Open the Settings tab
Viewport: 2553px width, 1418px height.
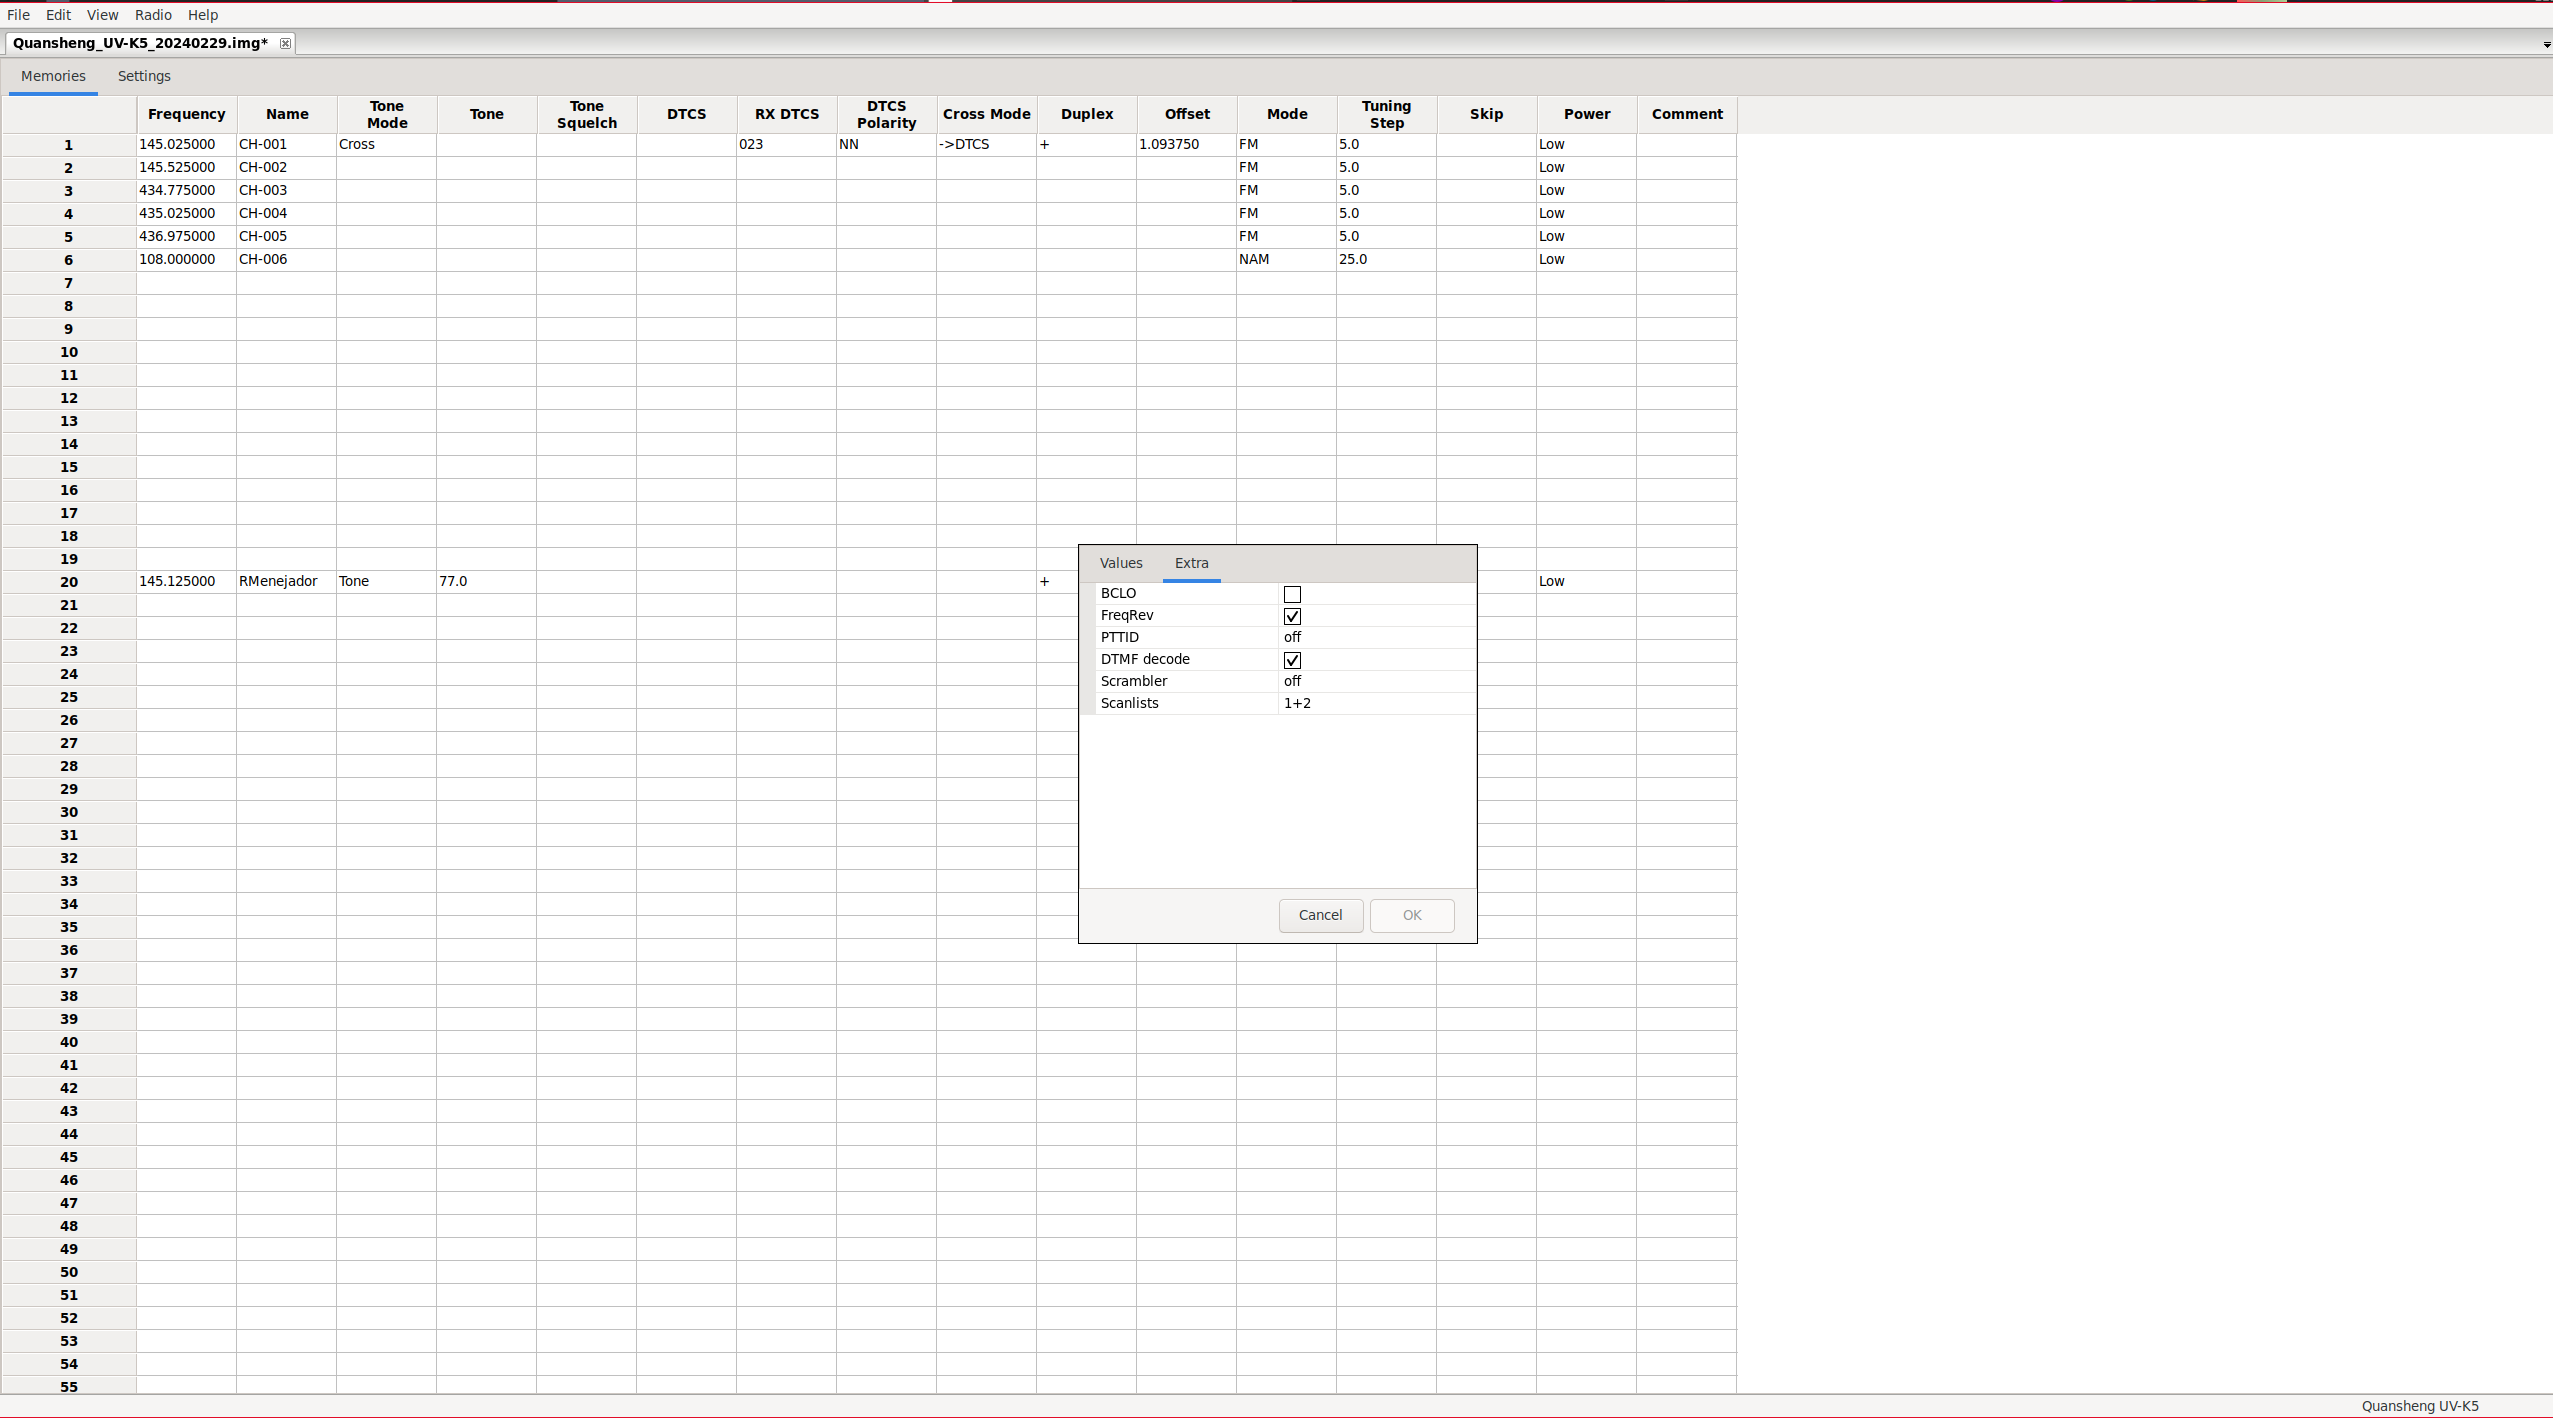144,76
